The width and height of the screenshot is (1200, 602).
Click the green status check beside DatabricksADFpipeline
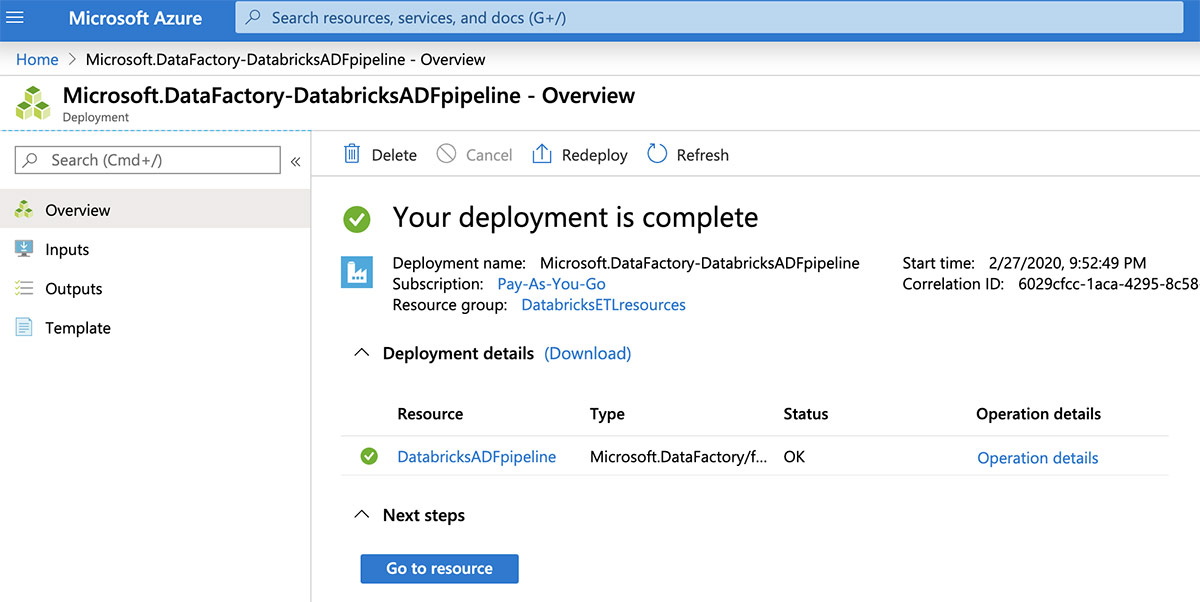tap(369, 457)
